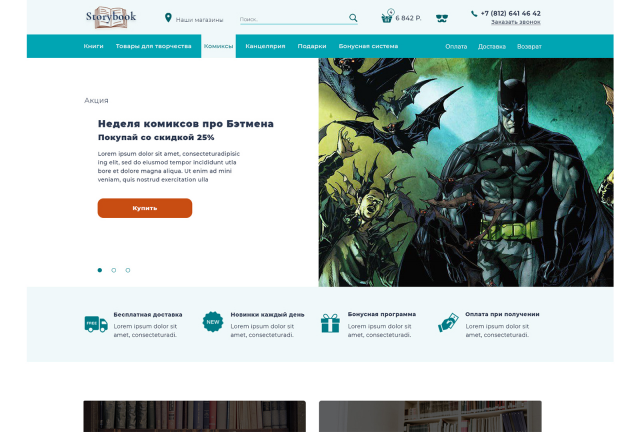Click the magnifier search icon
The image size is (640, 432).
[x=353, y=18]
